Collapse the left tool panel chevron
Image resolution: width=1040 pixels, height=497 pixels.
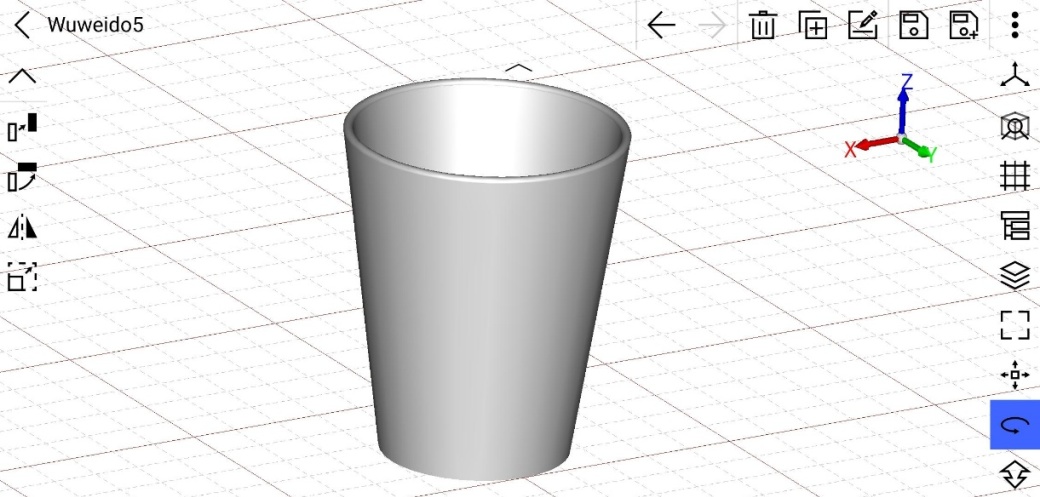tap(22, 75)
